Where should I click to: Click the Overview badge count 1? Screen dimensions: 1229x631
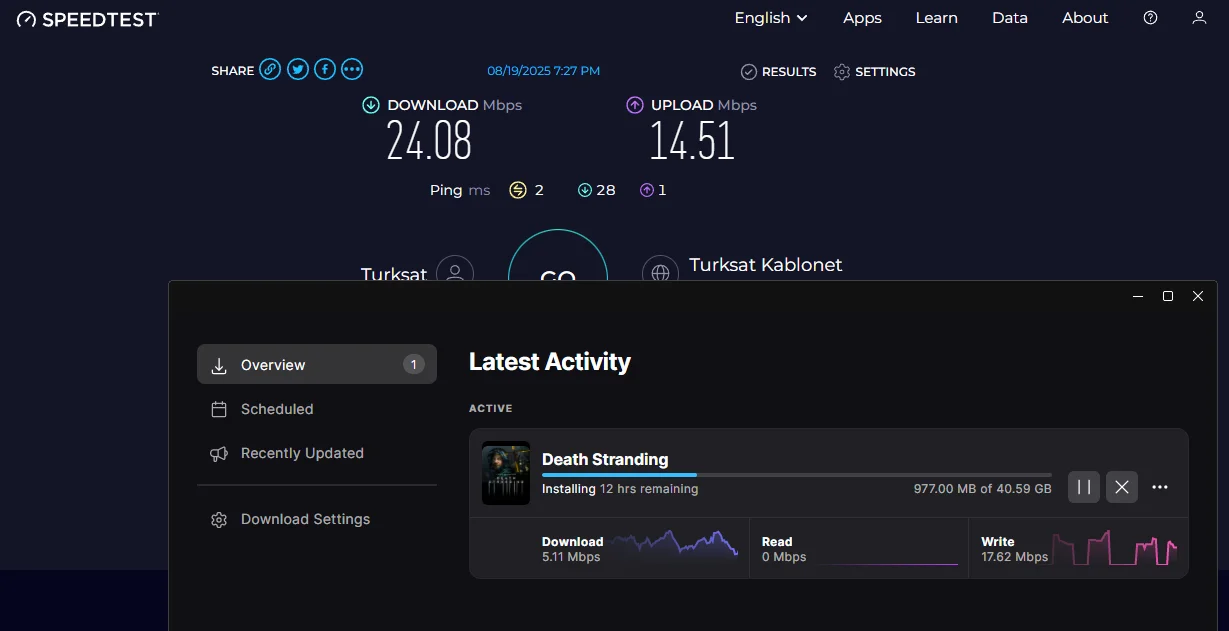pyautogui.click(x=414, y=365)
